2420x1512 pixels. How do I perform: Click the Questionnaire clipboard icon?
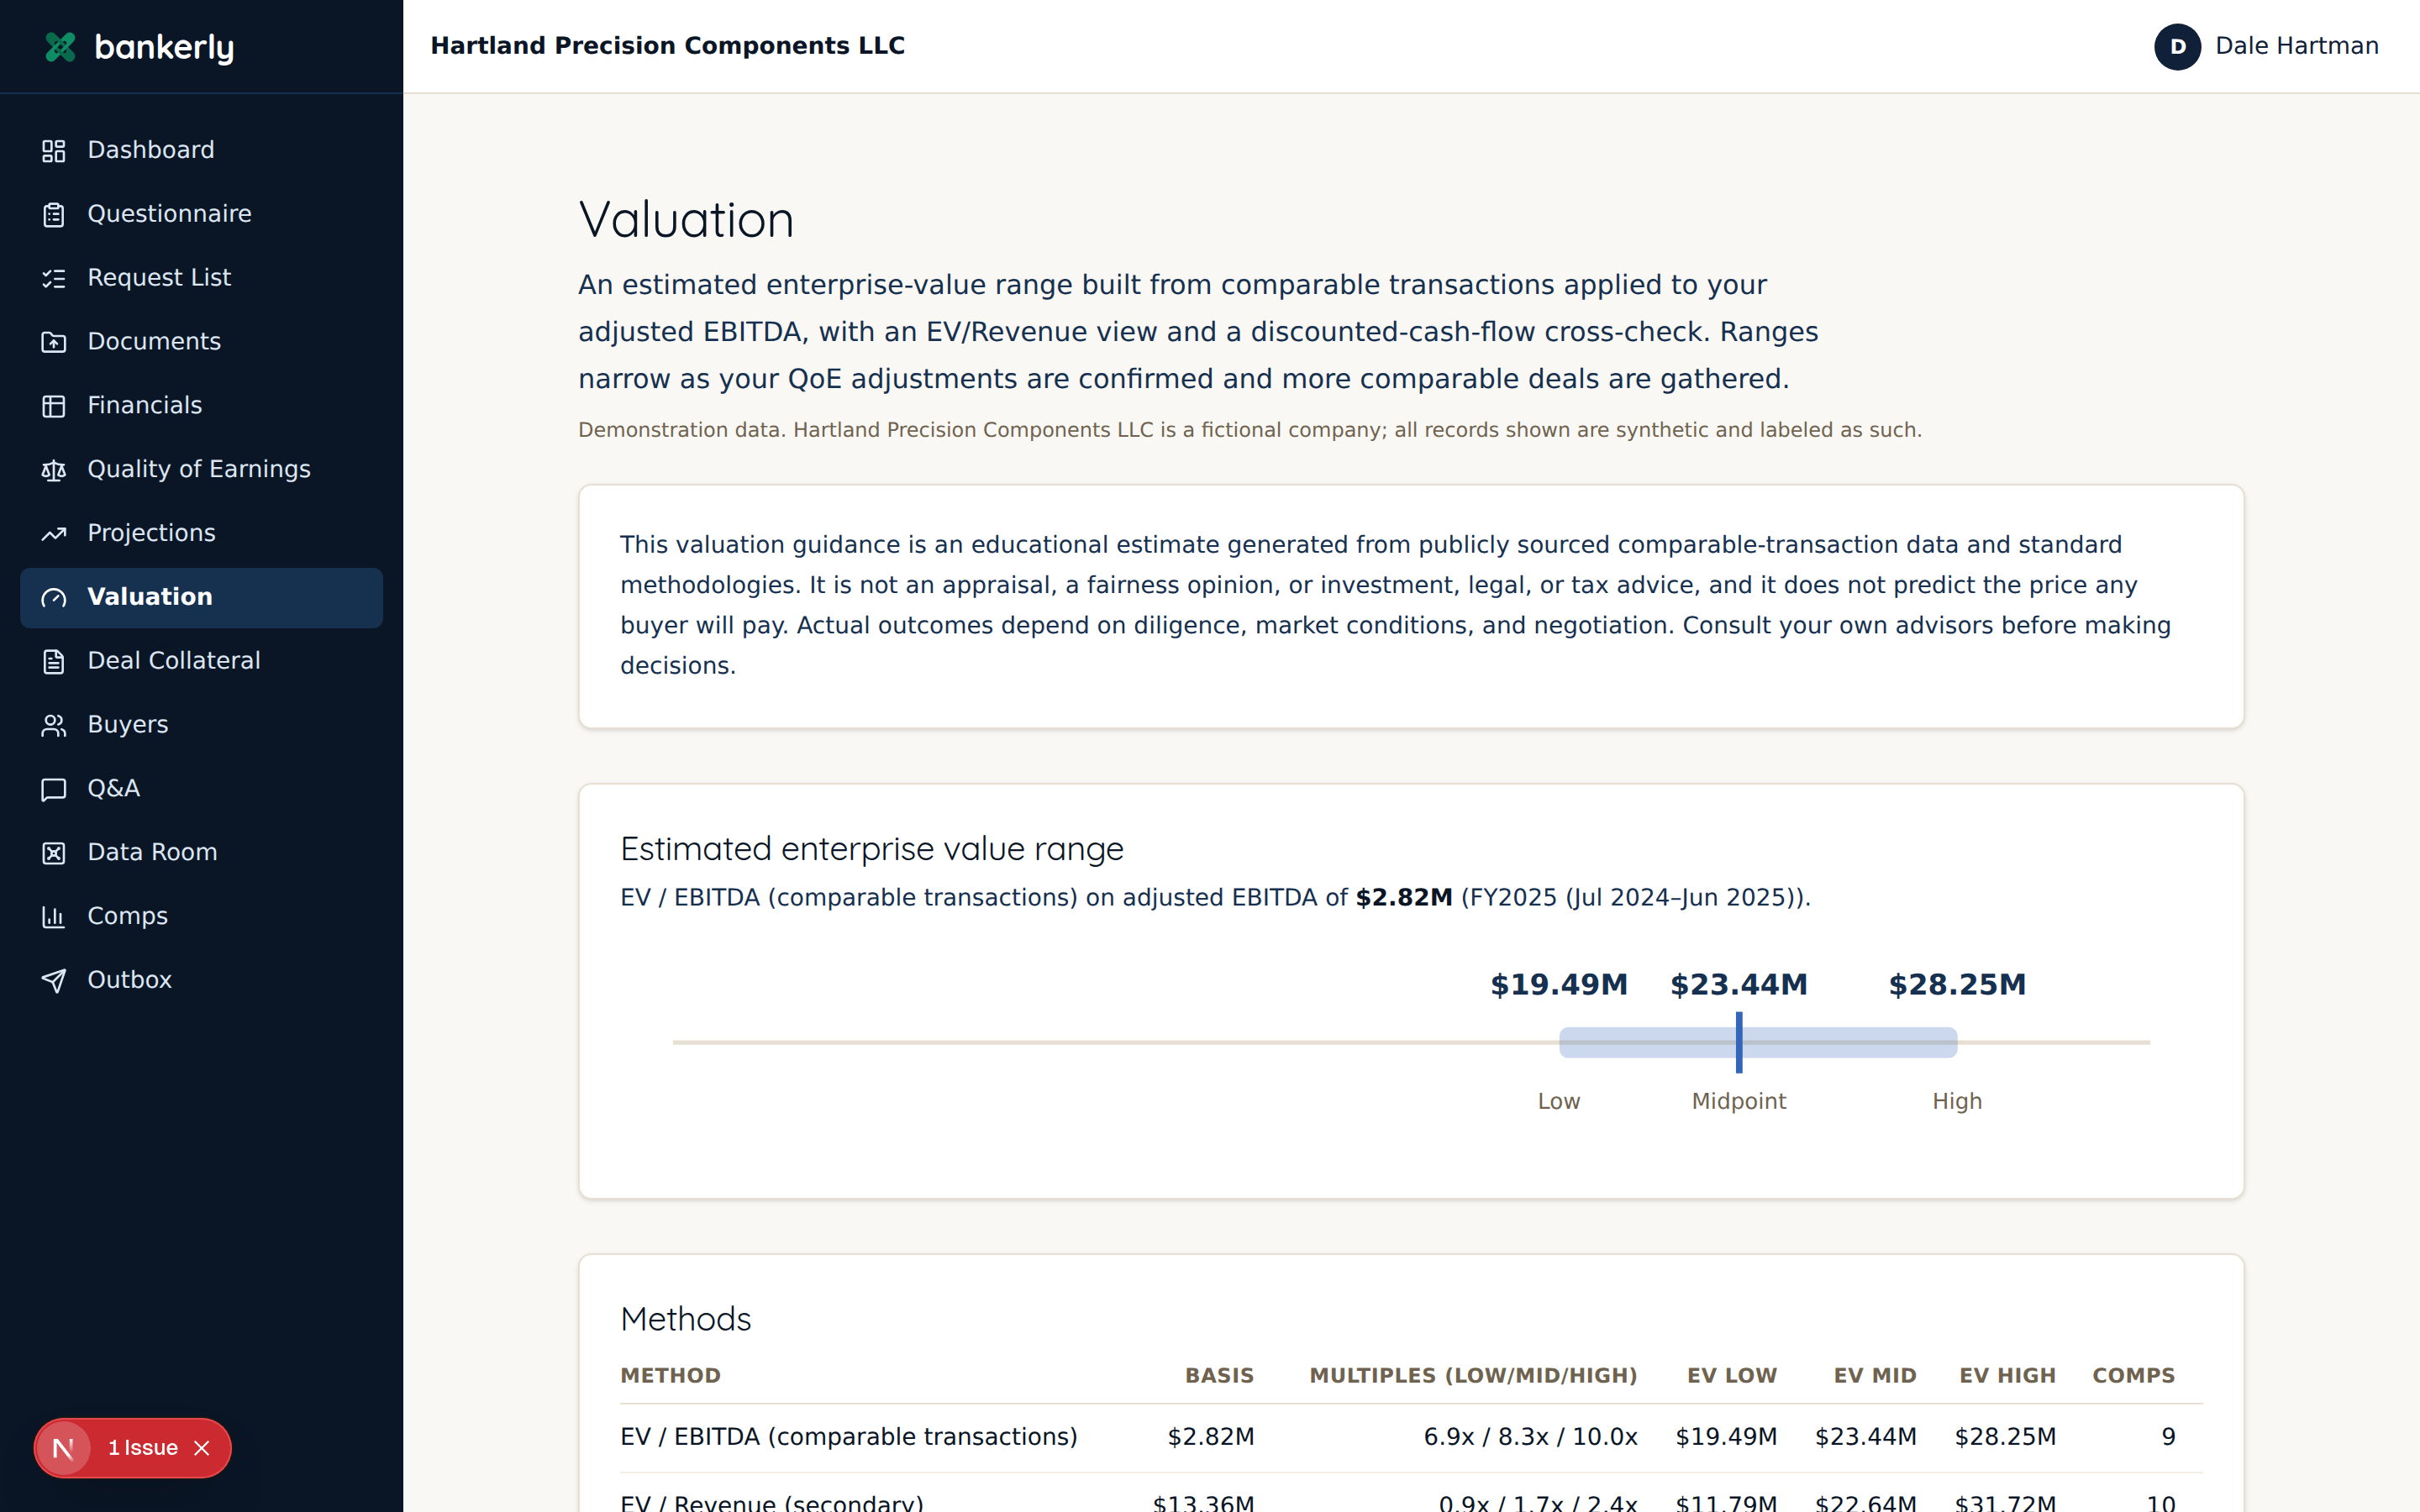(x=54, y=215)
